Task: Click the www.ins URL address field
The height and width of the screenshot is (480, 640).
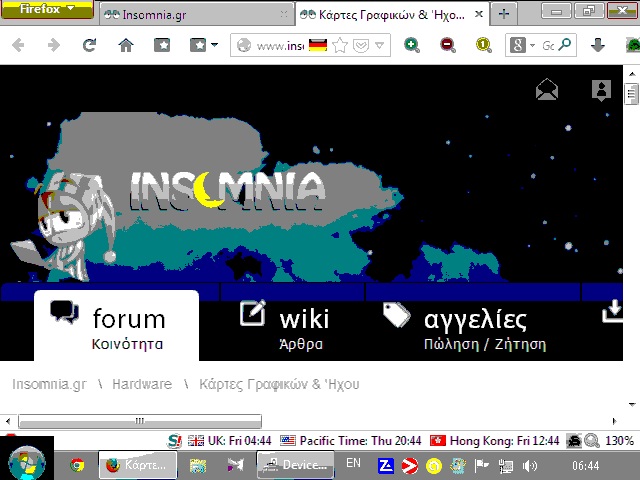Action: coord(280,45)
